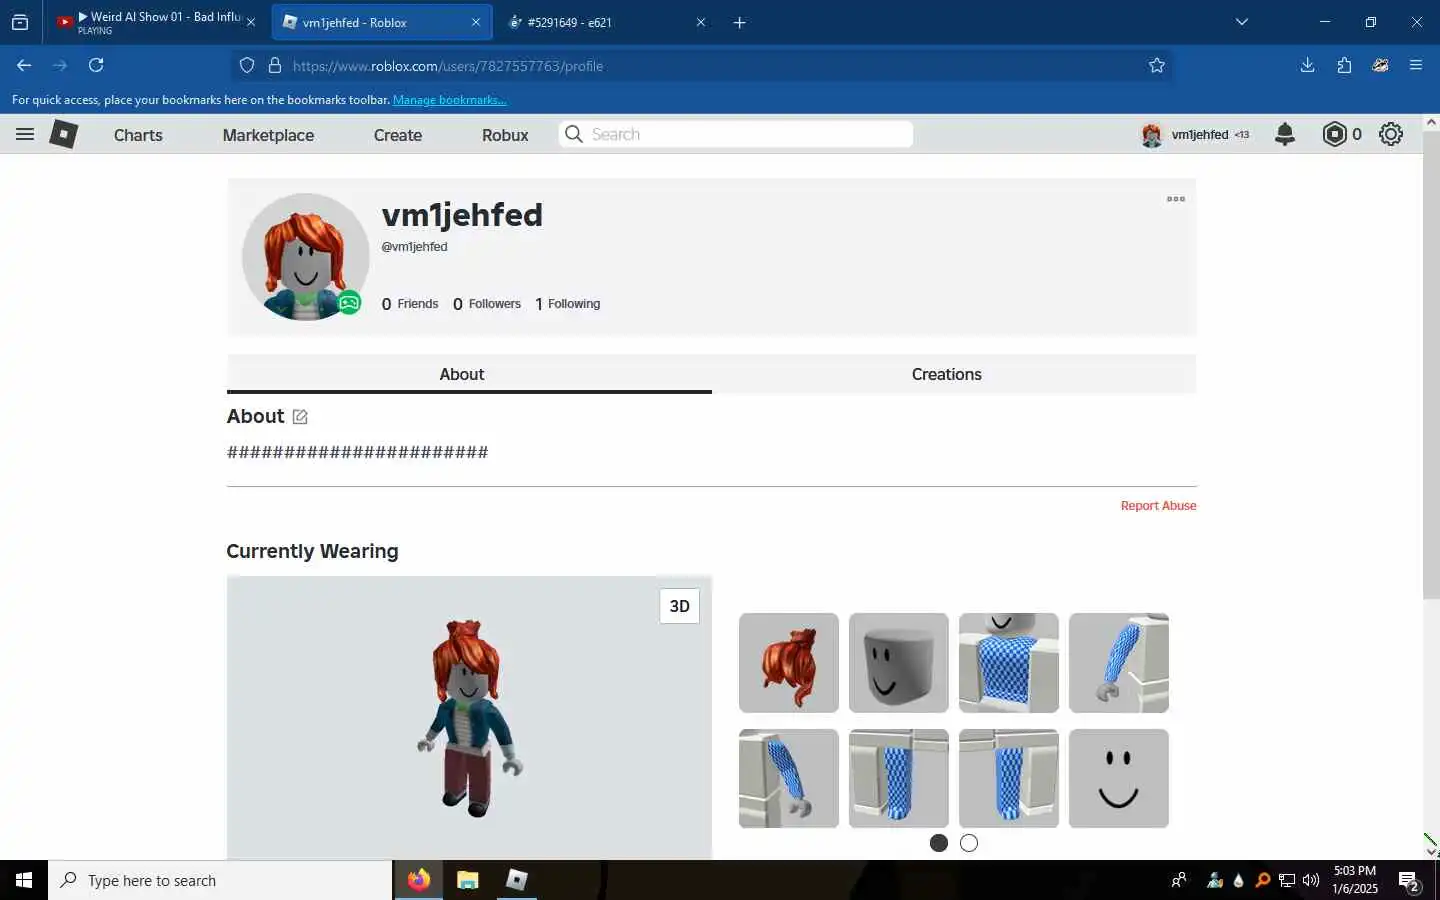Switch to the Weird AI Show tab

click(157, 22)
